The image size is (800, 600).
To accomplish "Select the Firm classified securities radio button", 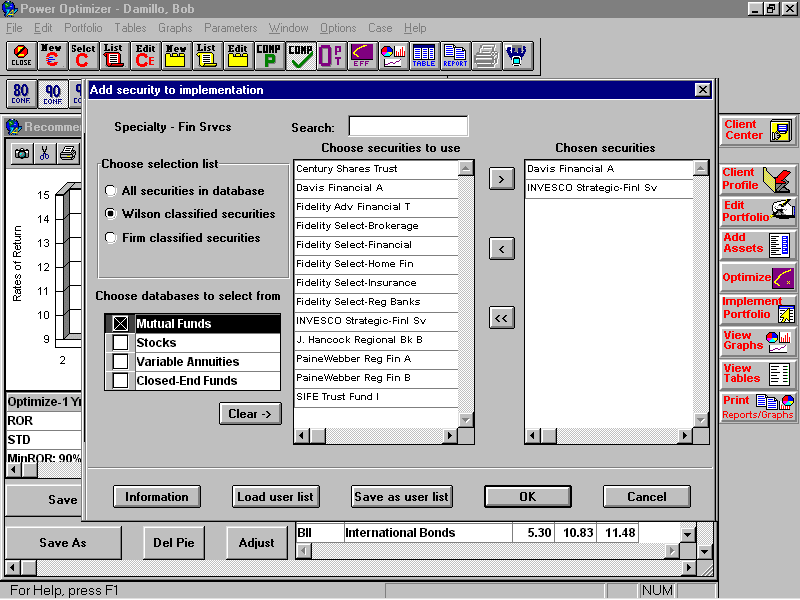I will 111,237.
